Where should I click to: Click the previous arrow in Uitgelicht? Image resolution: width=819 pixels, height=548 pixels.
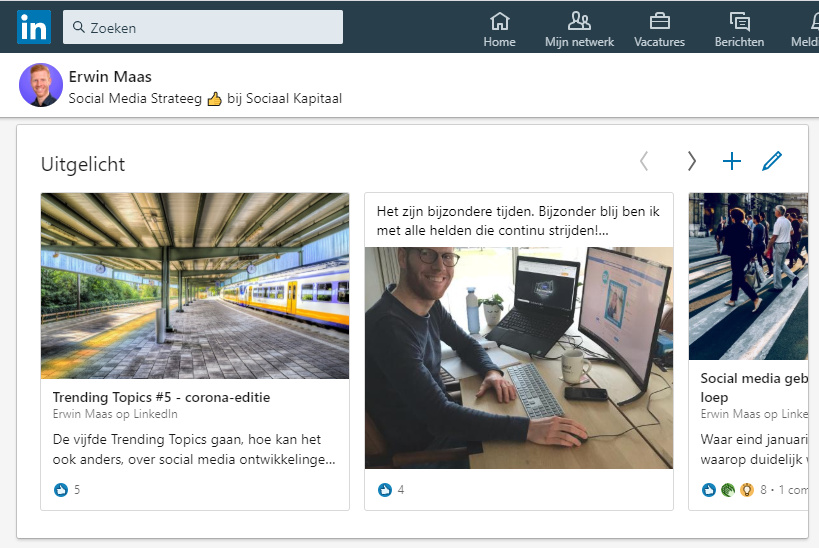tap(644, 161)
